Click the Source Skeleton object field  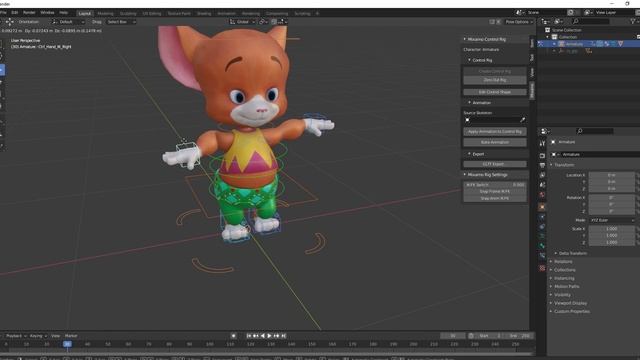click(x=491, y=120)
